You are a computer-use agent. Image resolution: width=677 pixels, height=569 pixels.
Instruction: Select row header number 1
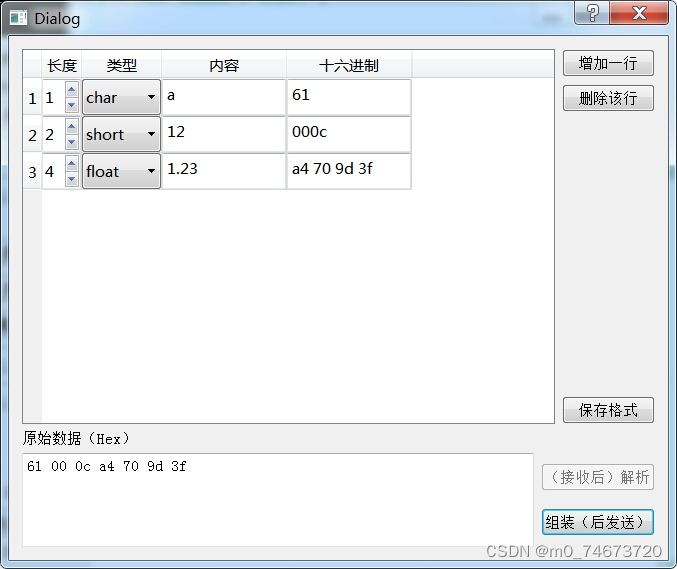pyautogui.click(x=32, y=98)
